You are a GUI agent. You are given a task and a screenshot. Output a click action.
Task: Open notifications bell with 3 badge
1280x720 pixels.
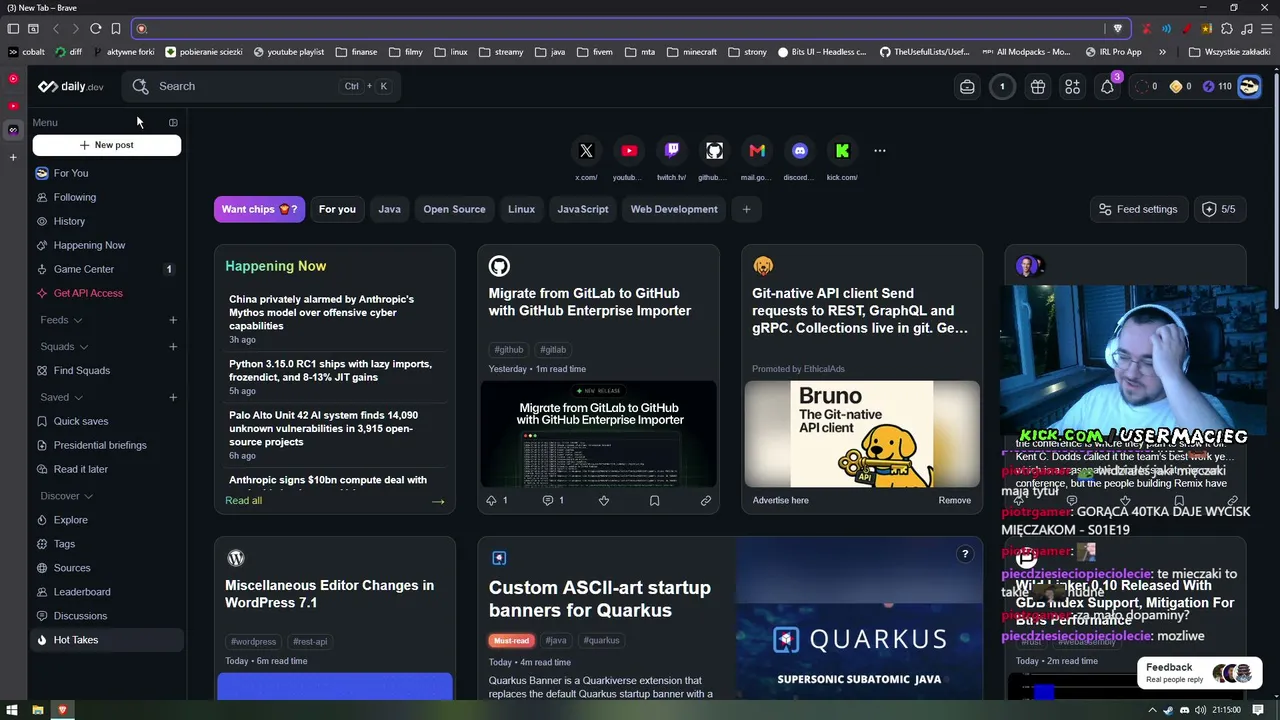pyautogui.click(x=1107, y=87)
